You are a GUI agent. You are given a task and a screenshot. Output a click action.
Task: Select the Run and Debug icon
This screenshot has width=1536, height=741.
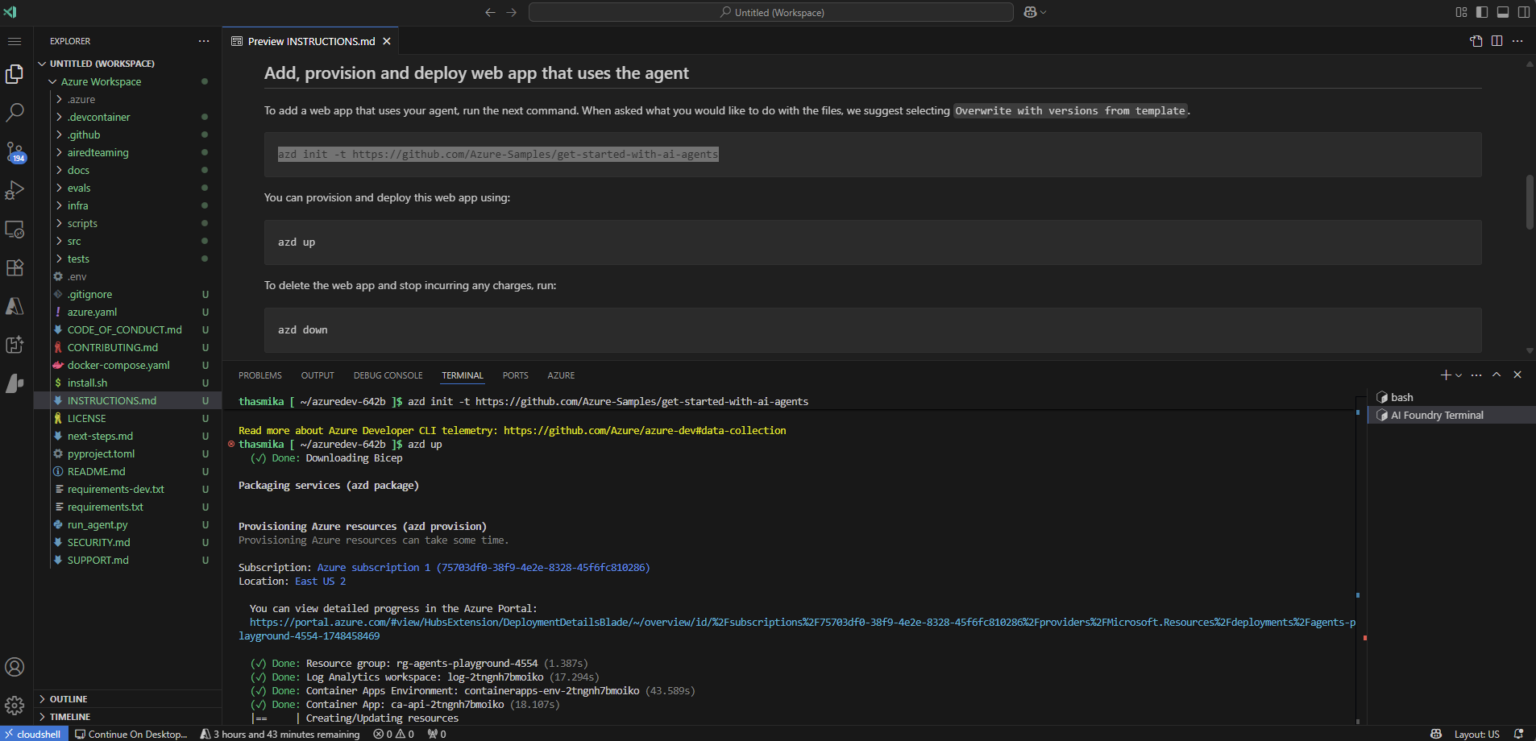point(15,191)
